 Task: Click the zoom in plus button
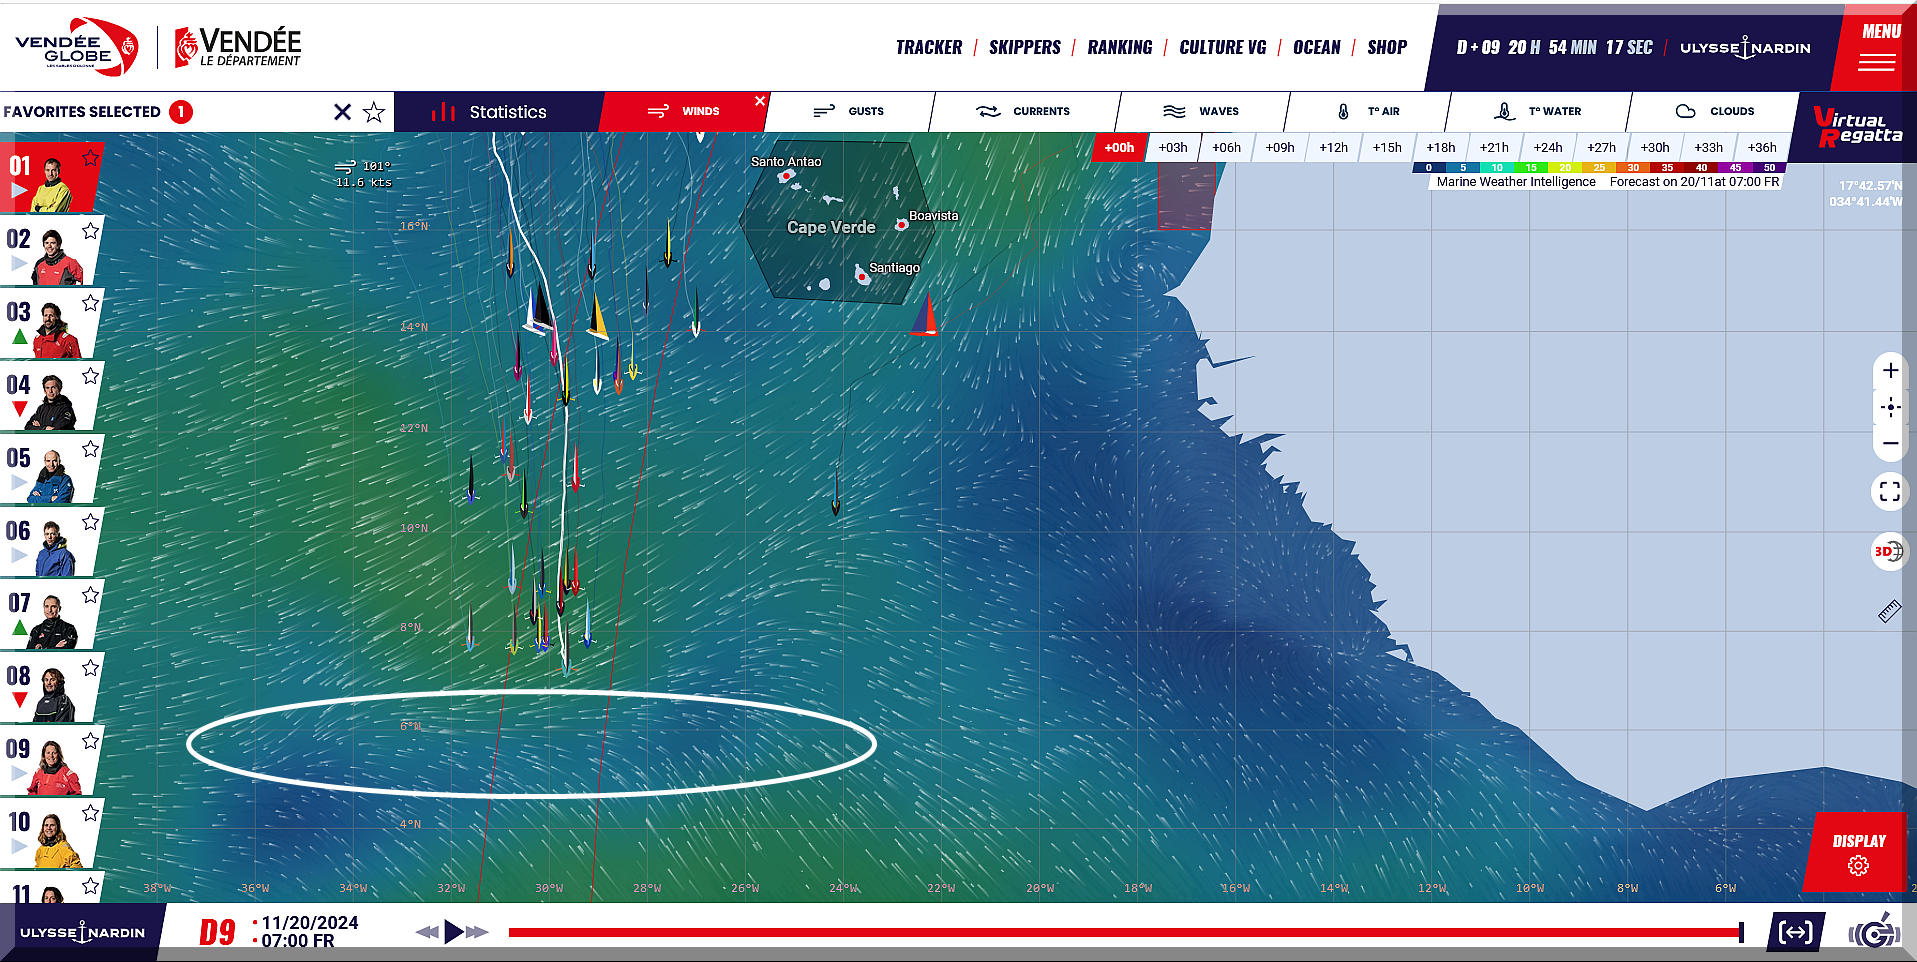click(x=1889, y=371)
